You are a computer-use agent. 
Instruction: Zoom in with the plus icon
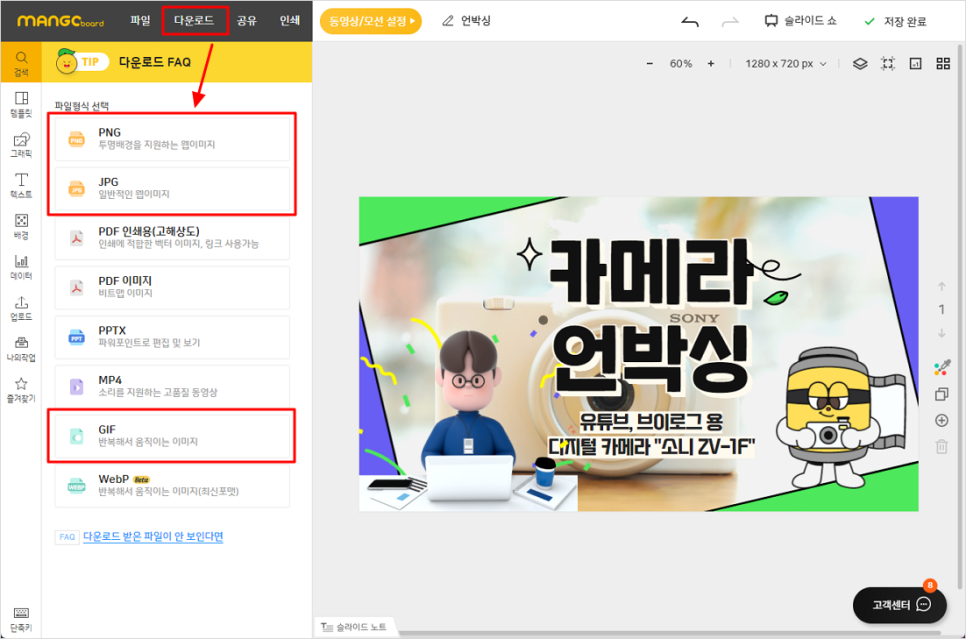[711, 63]
